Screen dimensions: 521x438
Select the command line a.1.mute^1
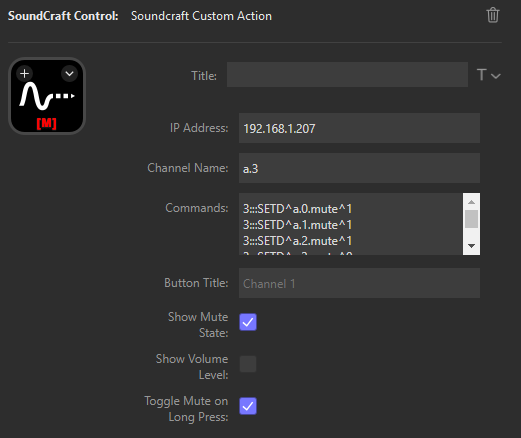coord(297,225)
